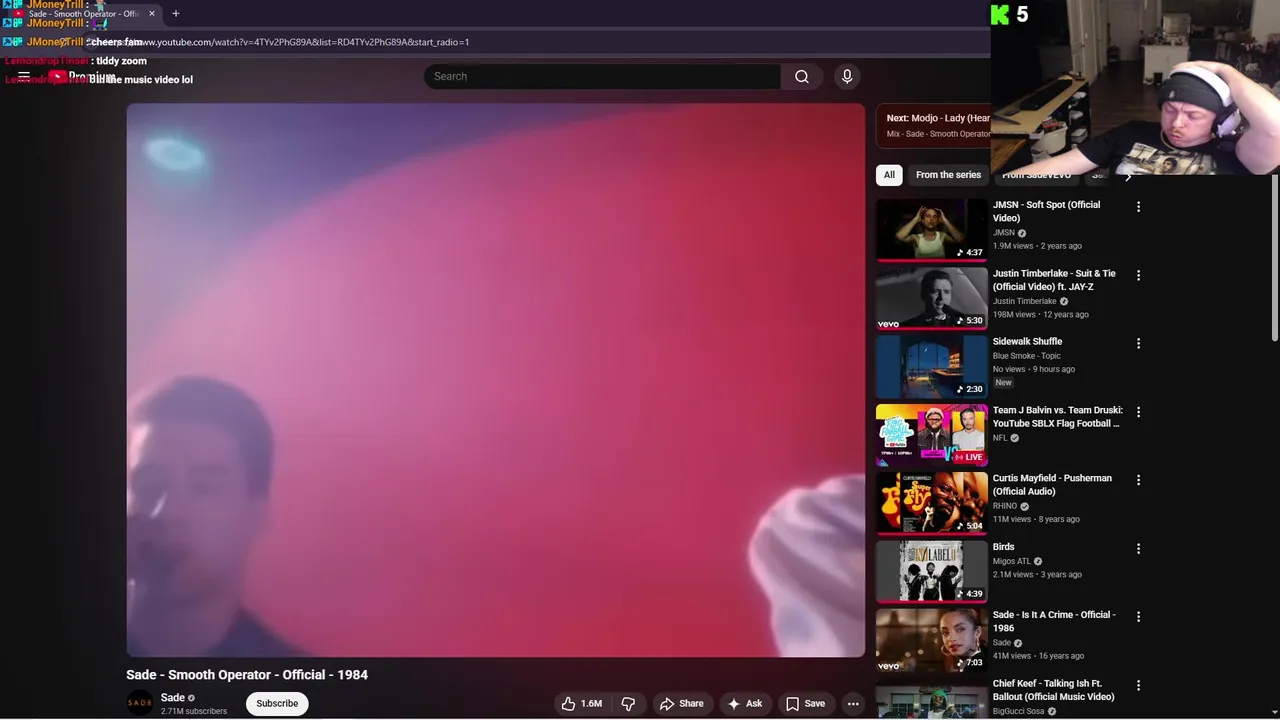Click into the Search field
Viewport: 1280px width, 720px height.
point(603,77)
